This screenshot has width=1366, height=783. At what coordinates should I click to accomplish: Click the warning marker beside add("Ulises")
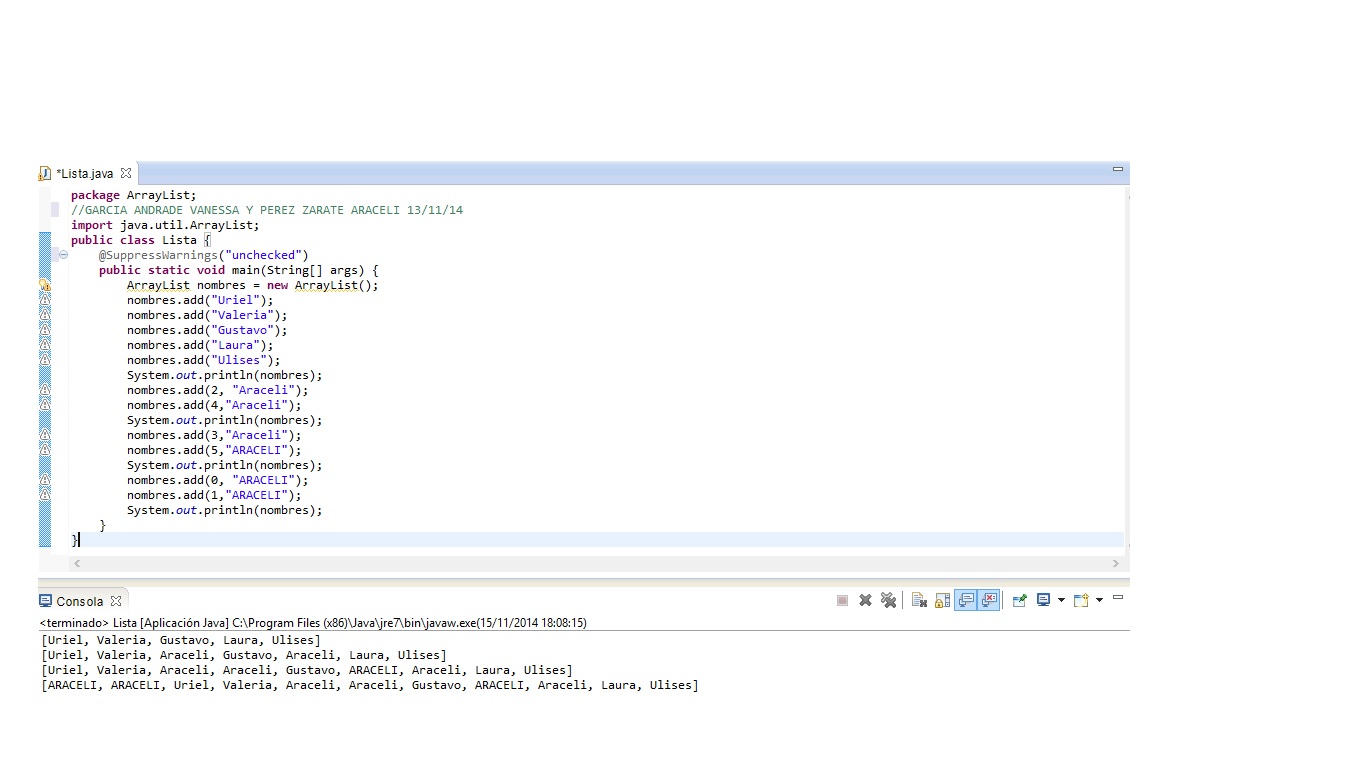pyautogui.click(x=45, y=360)
